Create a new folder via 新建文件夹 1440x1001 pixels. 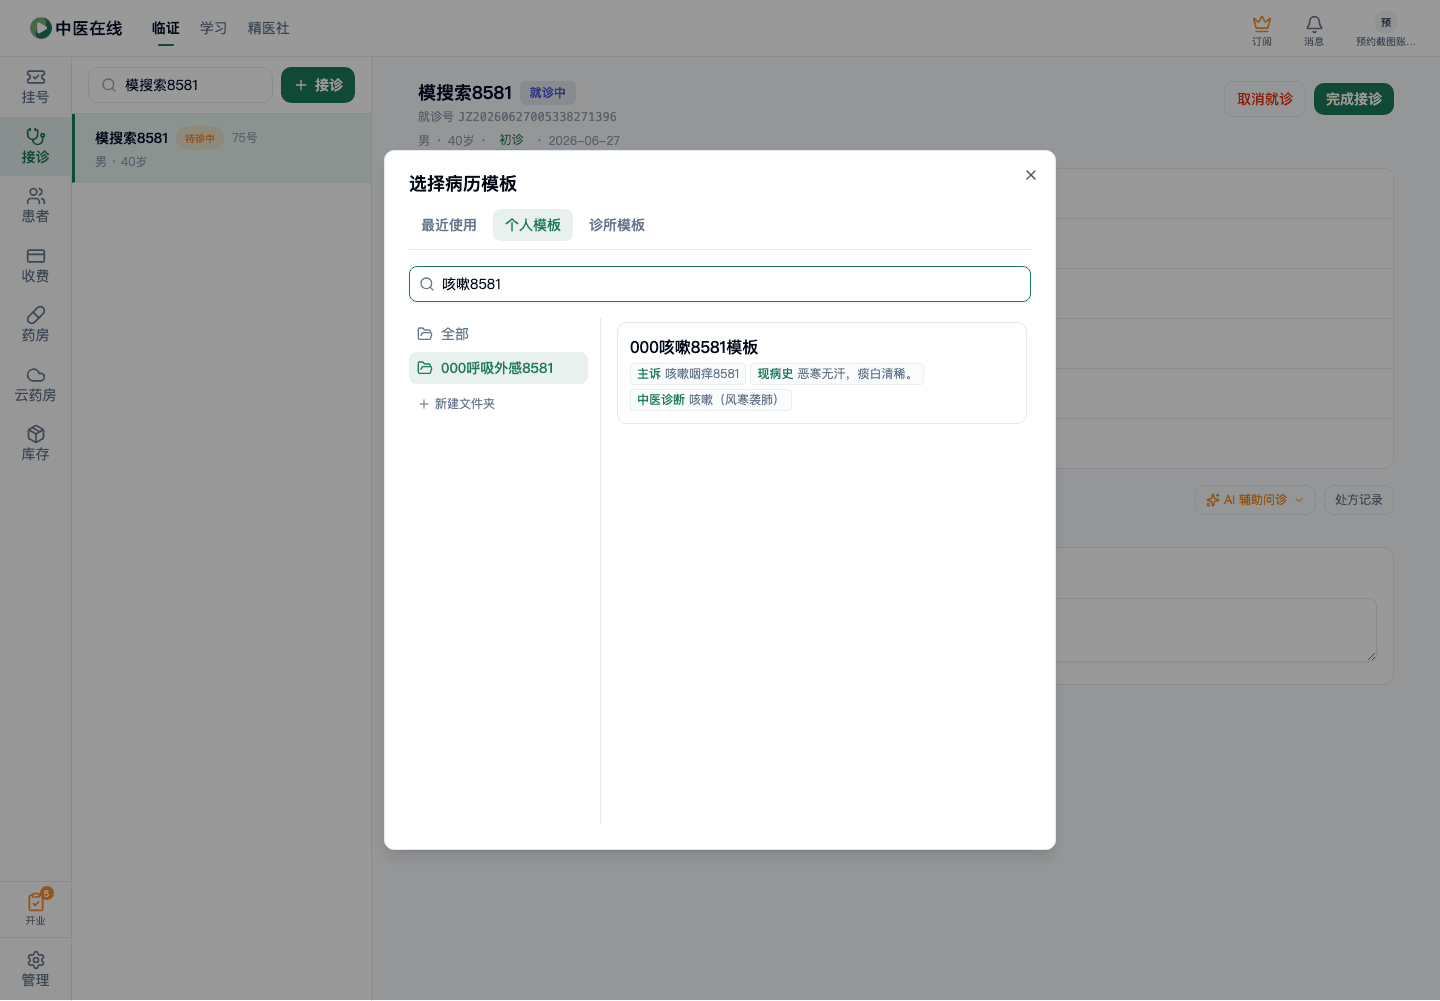click(457, 404)
